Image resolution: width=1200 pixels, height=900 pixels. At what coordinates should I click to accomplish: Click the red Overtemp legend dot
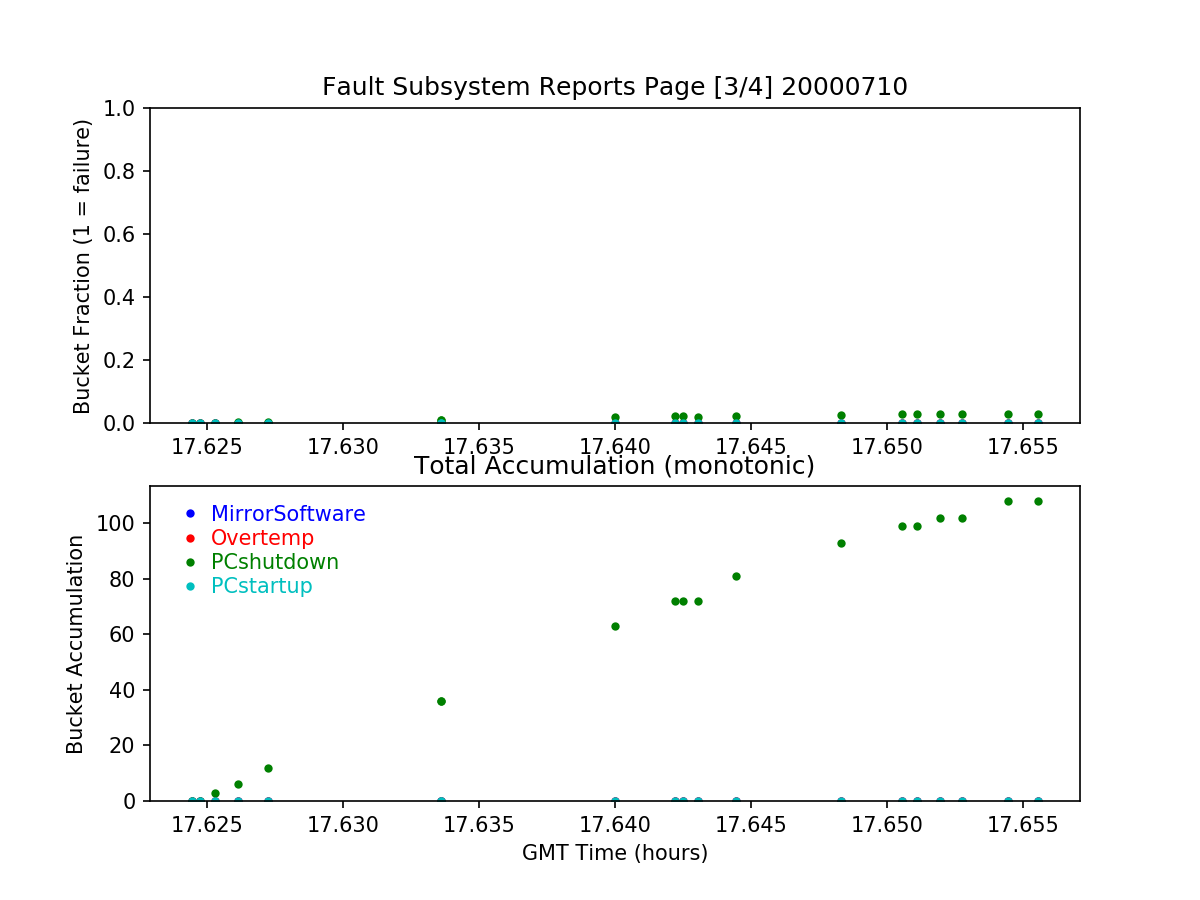[190, 538]
